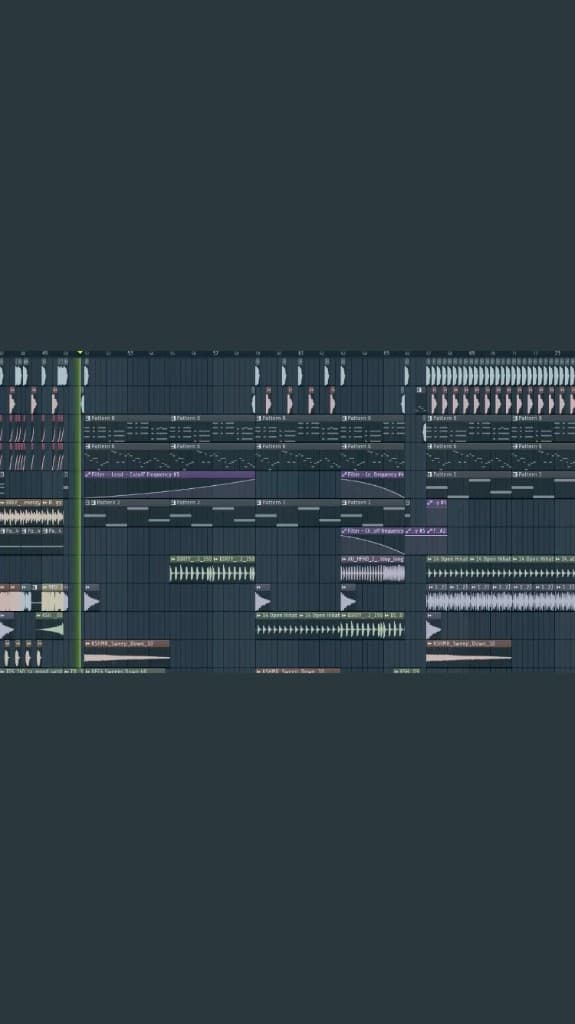Select the first Pattern 2 clip after the playhead

tap(127, 513)
